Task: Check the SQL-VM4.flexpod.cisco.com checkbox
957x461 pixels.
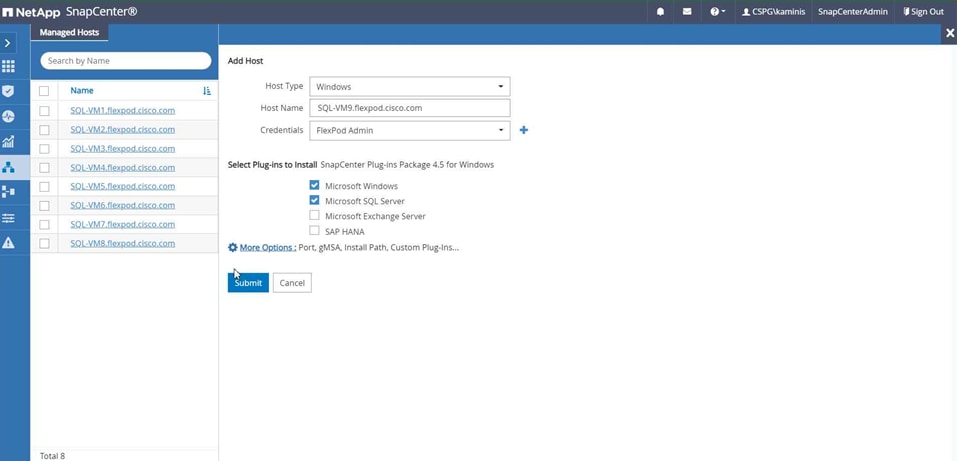Action: coord(44,167)
